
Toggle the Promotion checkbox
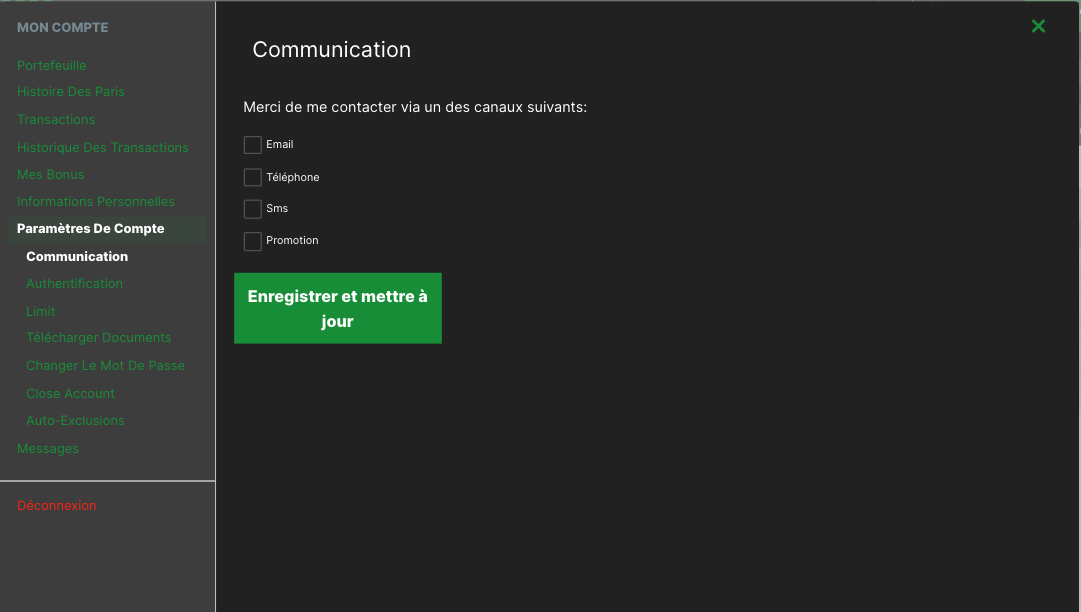(x=253, y=241)
